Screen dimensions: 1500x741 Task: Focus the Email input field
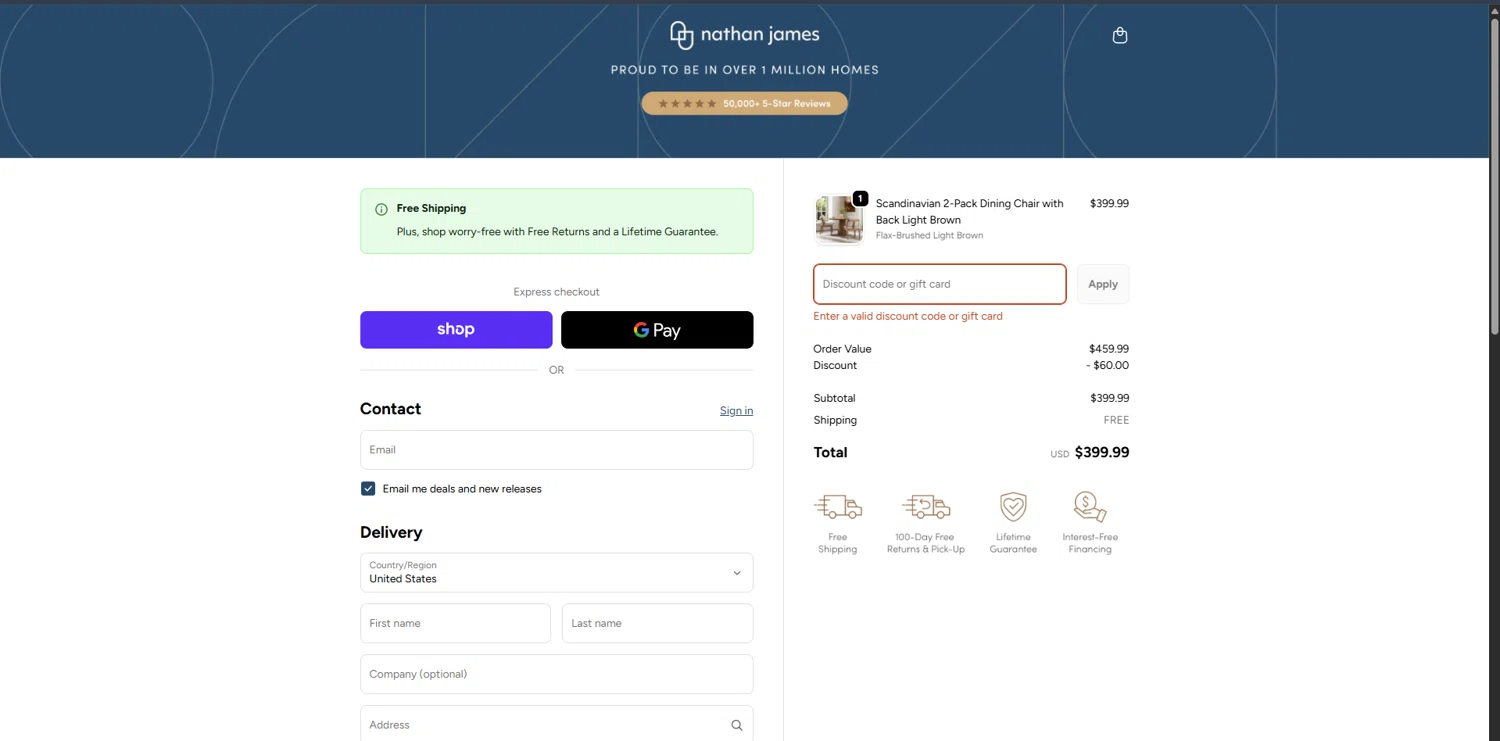(x=557, y=450)
